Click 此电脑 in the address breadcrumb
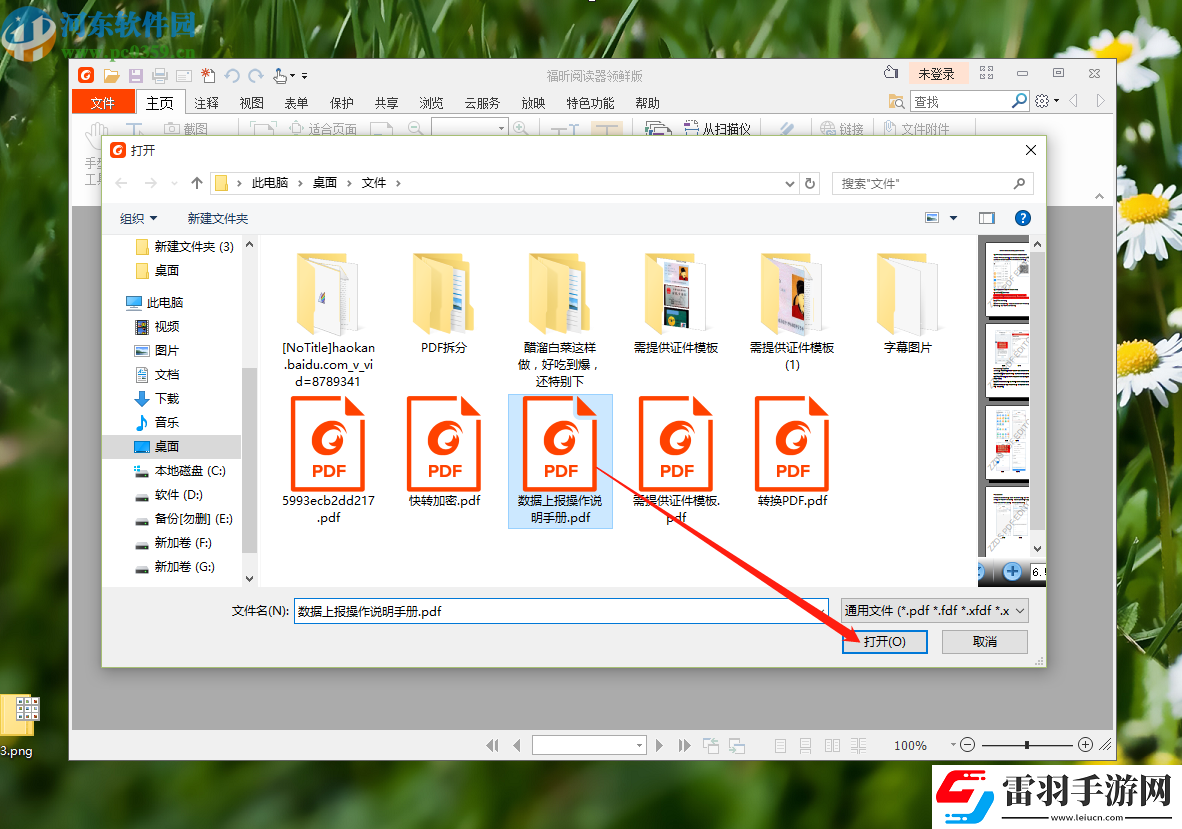Viewport: 1182px width, 829px height. pyautogui.click(x=270, y=183)
